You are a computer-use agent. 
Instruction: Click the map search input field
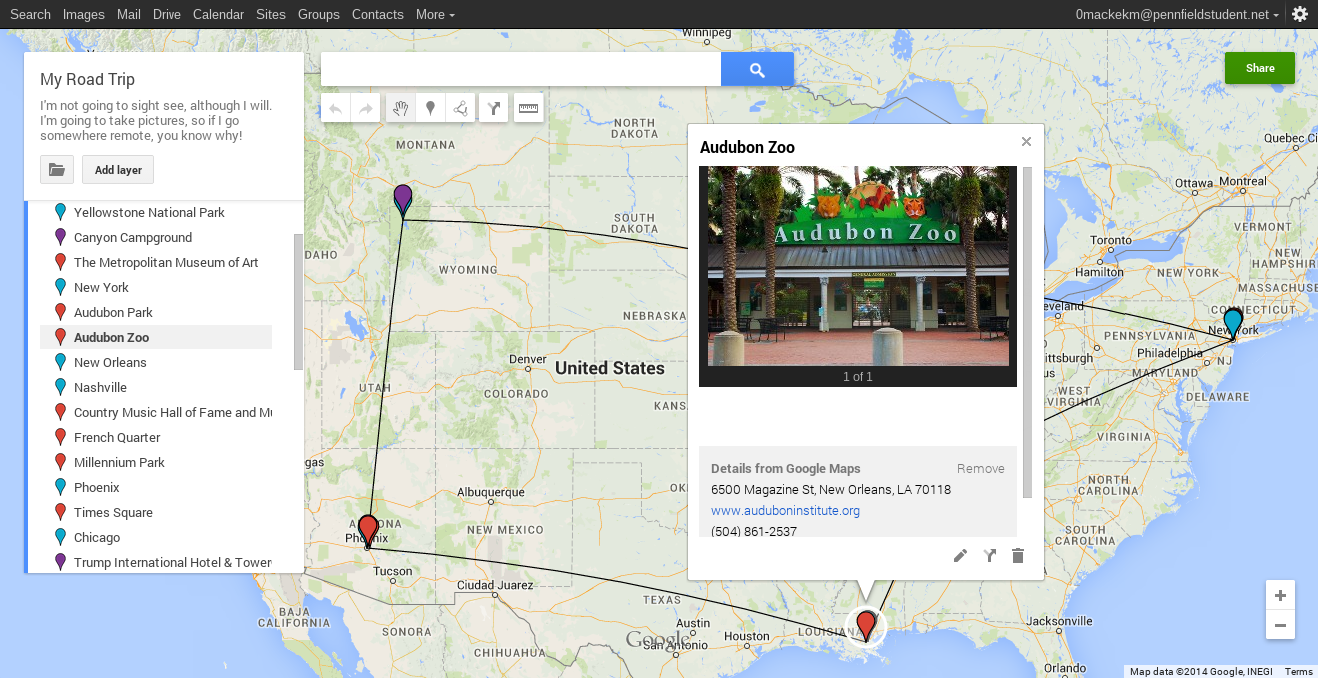pos(521,69)
